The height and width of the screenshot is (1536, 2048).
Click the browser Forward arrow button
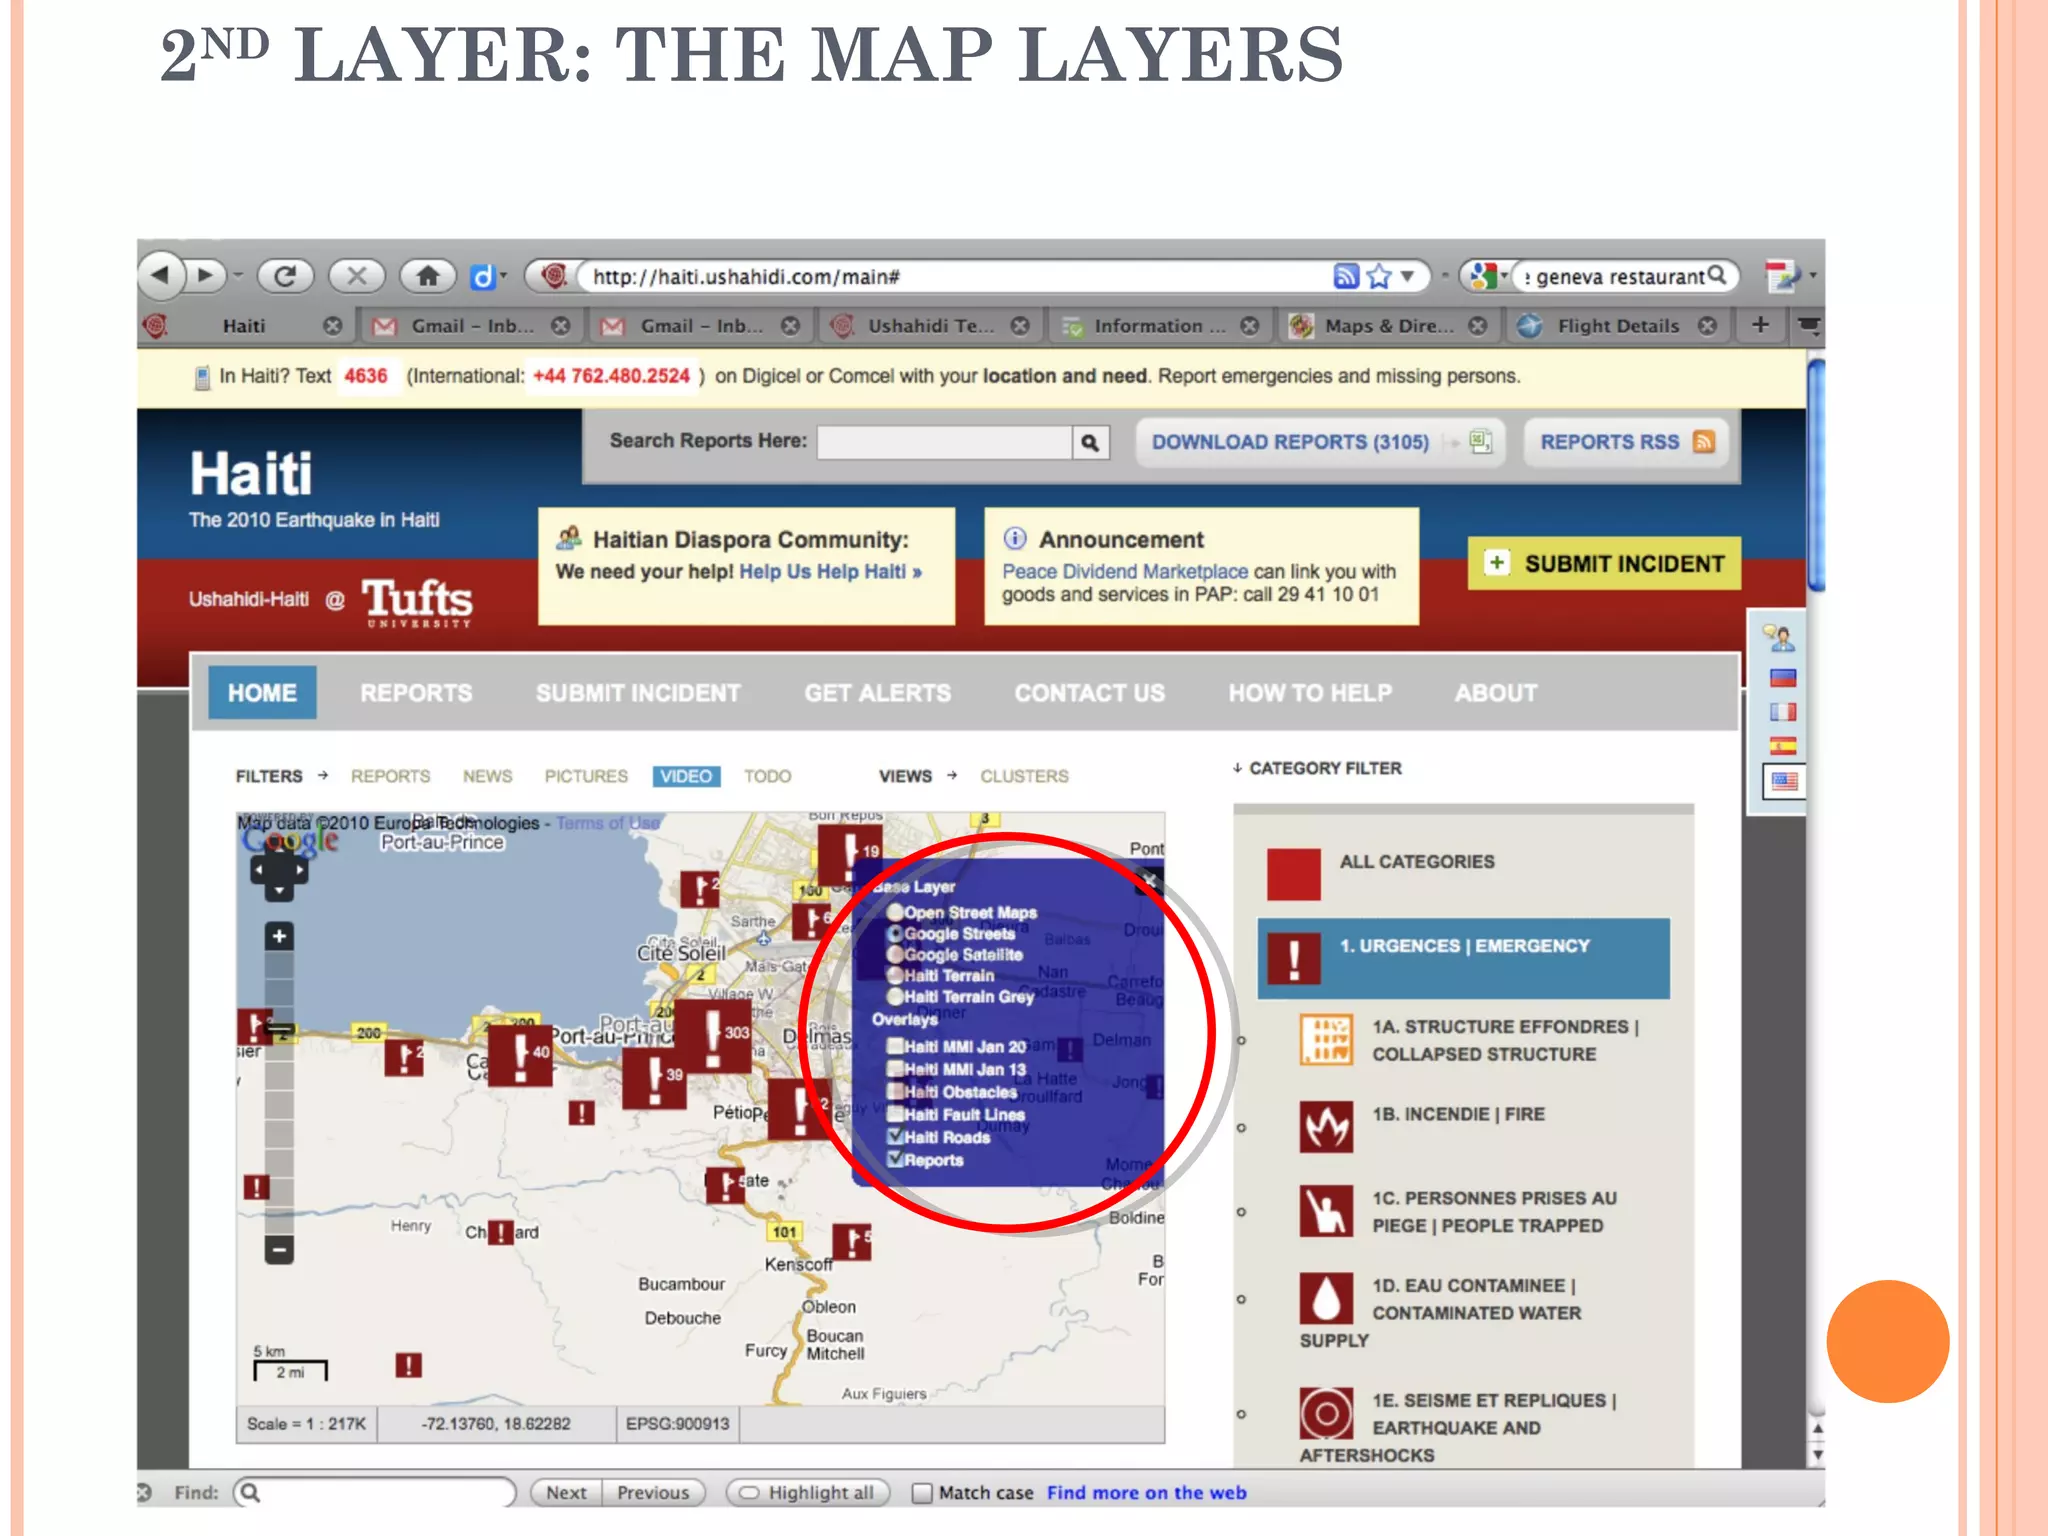pyautogui.click(x=206, y=275)
